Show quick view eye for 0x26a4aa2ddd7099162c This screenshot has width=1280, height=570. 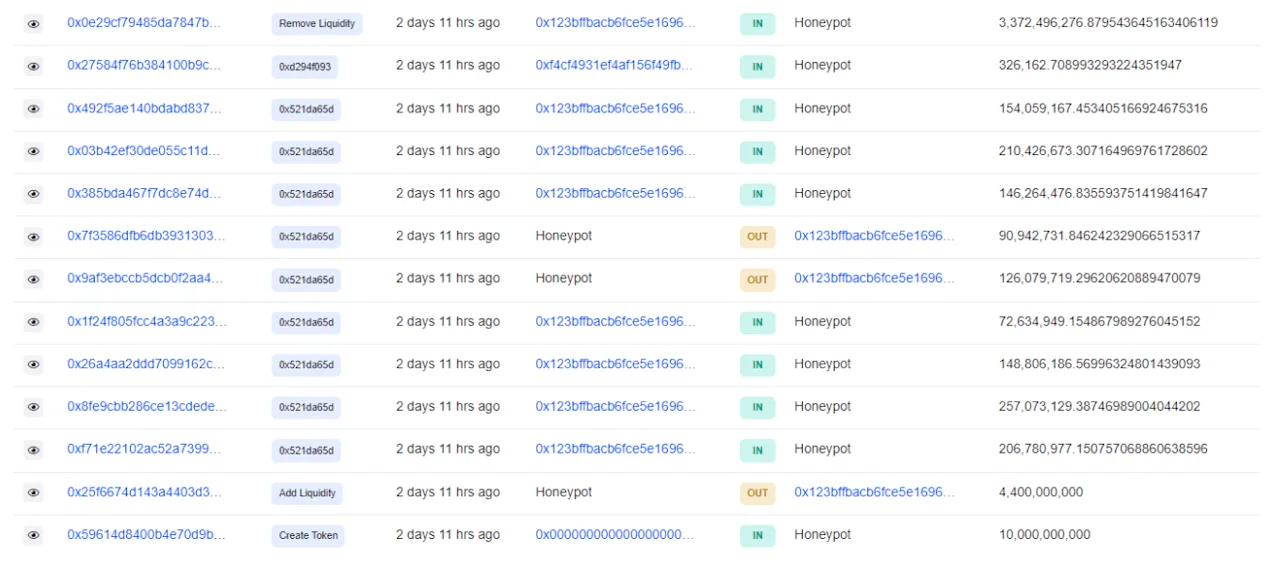coord(33,365)
